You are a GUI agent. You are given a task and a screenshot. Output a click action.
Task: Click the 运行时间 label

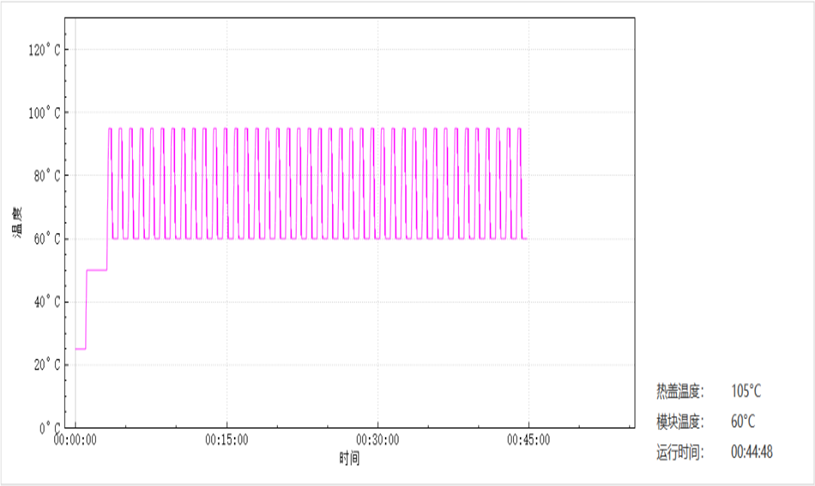tap(681, 452)
